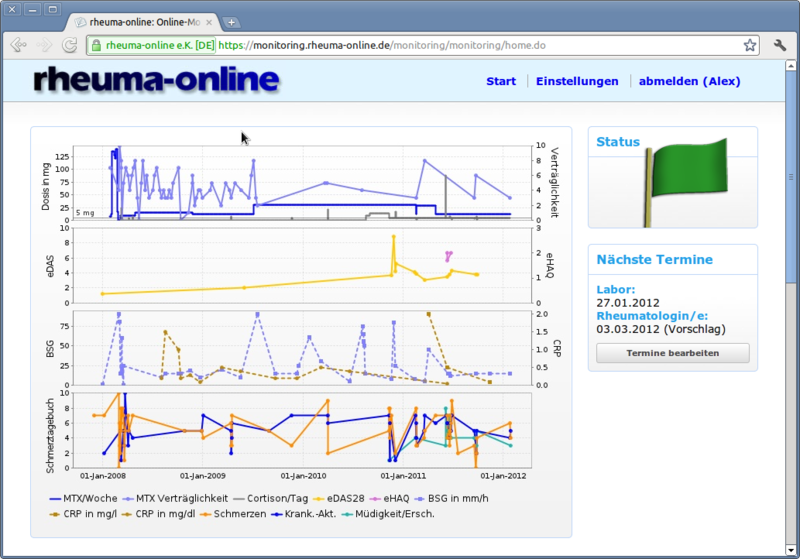Click the green SSL padlock icon
This screenshot has width=800, height=559.
(x=96, y=45)
